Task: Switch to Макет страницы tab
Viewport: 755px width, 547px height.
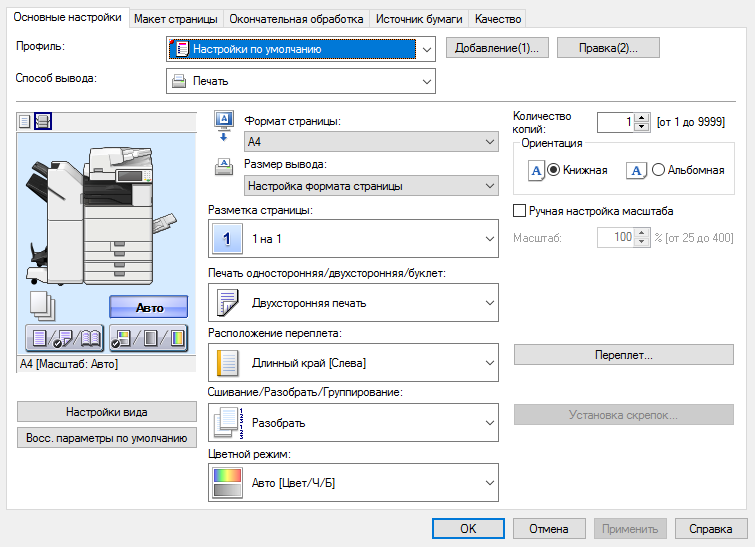Action: point(176,19)
